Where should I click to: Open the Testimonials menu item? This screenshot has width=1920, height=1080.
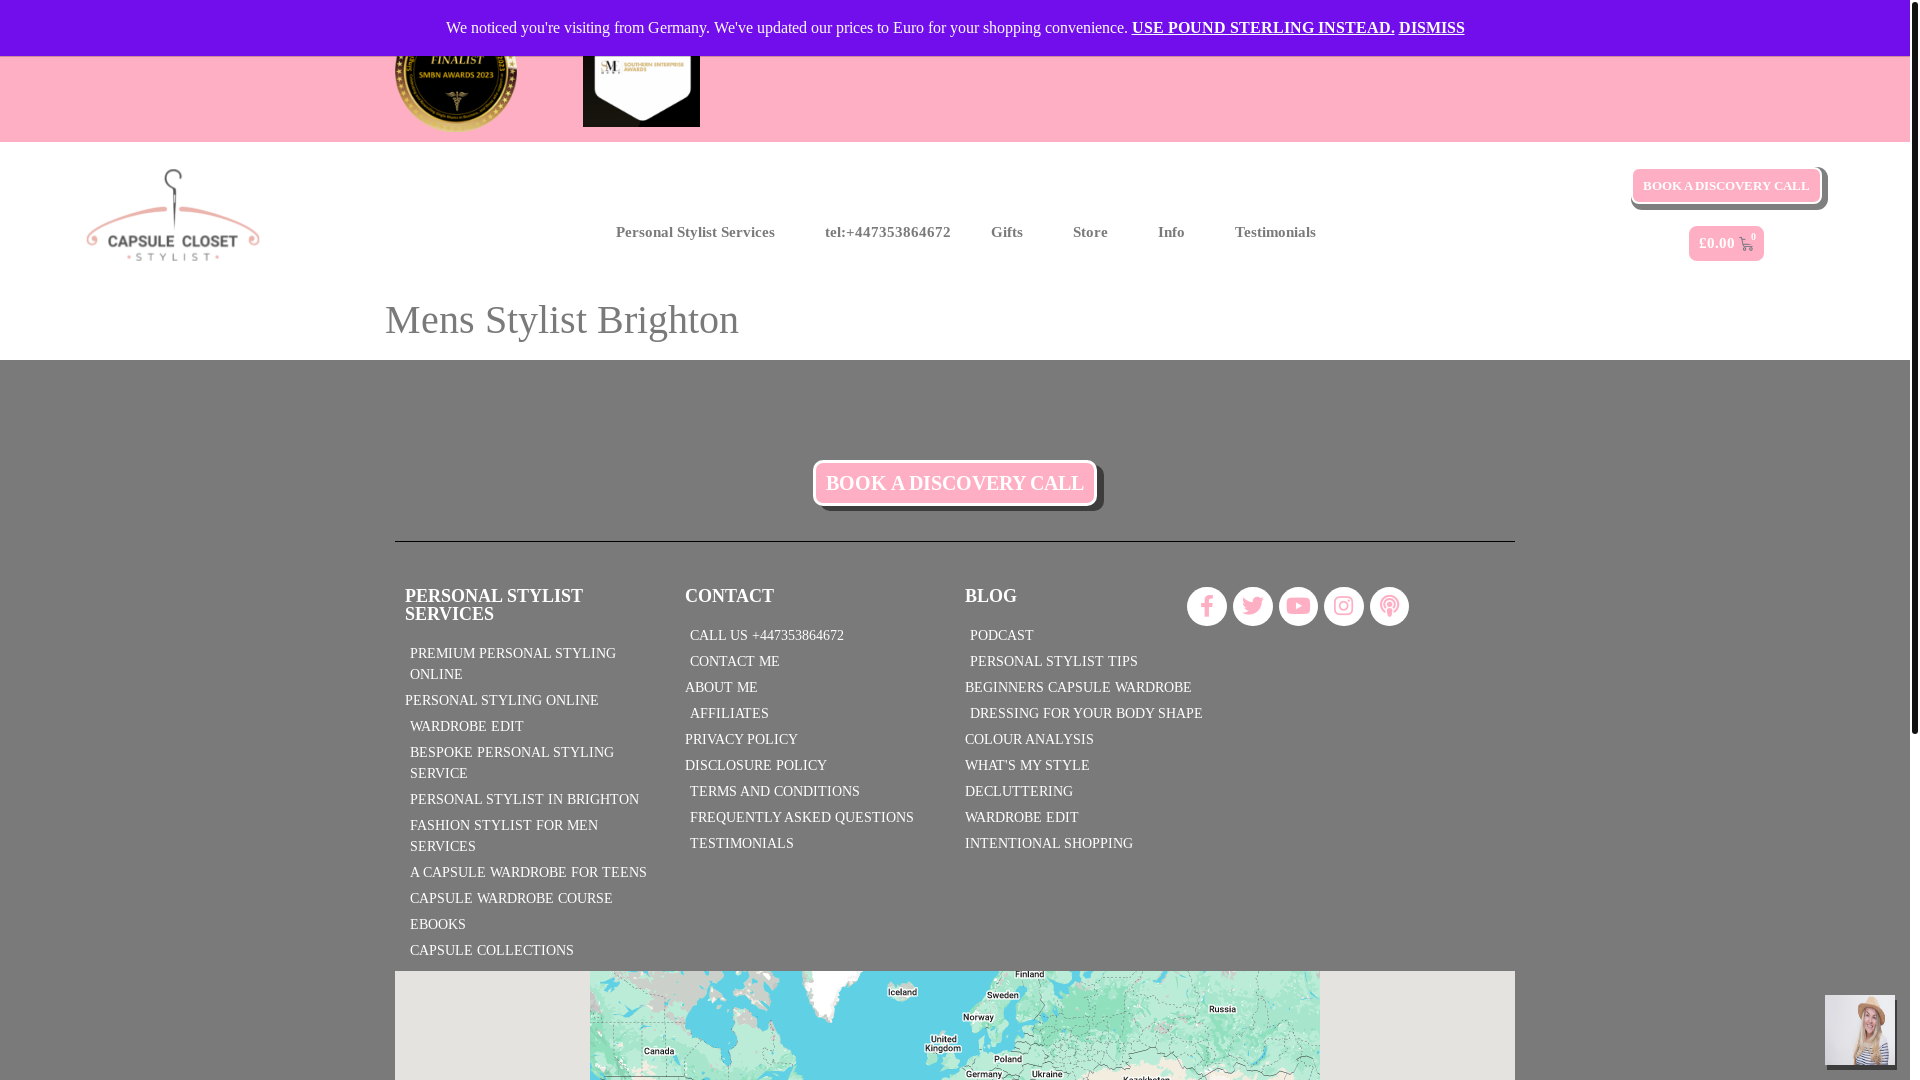tap(1275, 232)
